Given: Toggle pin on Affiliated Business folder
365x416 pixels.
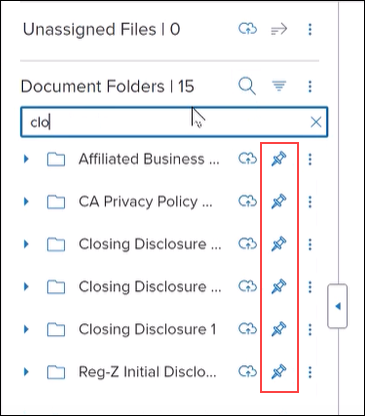Looking at the screenshot, I should coord(279,159).
